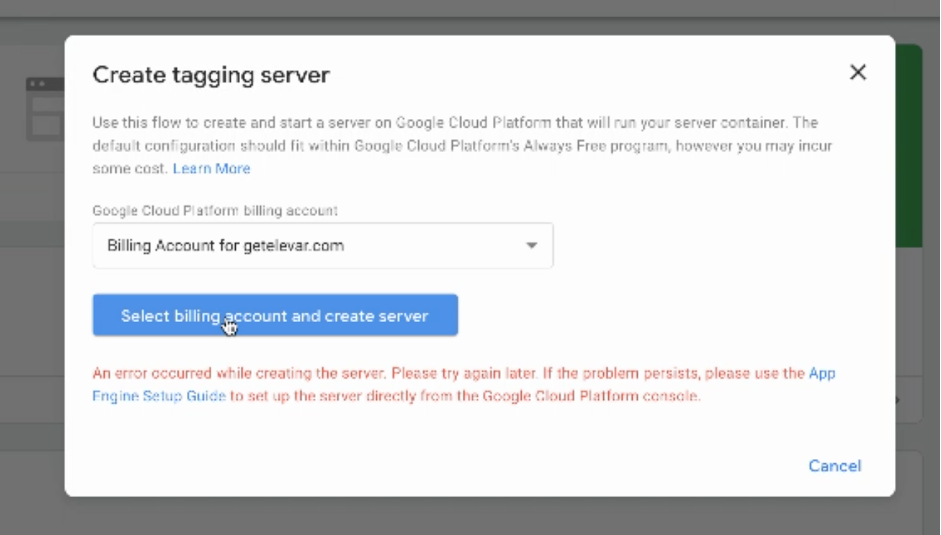Click the window thumbnail icon behind dialog
941x535 pixels.
pos(45,109)
